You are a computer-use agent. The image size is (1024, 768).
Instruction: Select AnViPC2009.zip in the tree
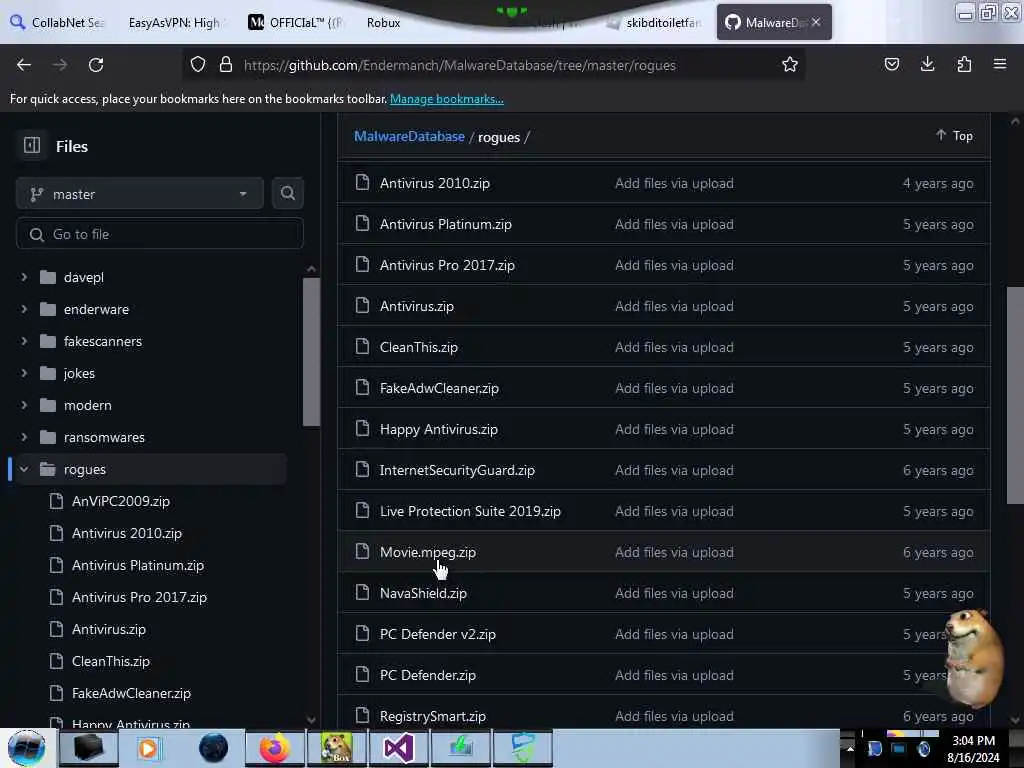tap(121, 501)
